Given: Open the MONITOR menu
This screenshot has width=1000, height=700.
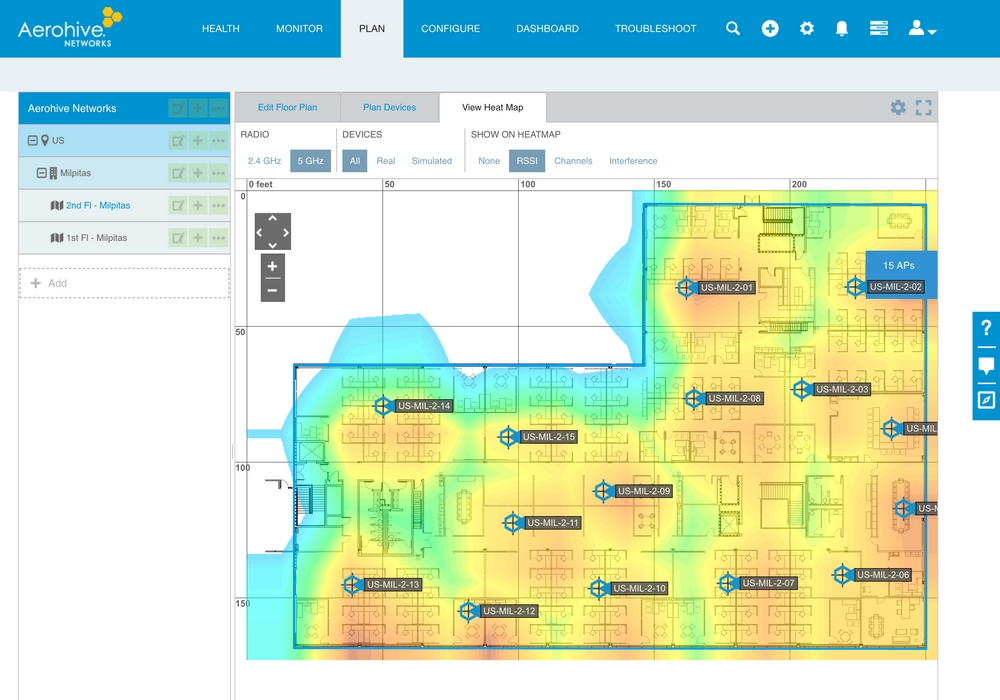Looking at the screenshot, I should (x=299, y=29).
